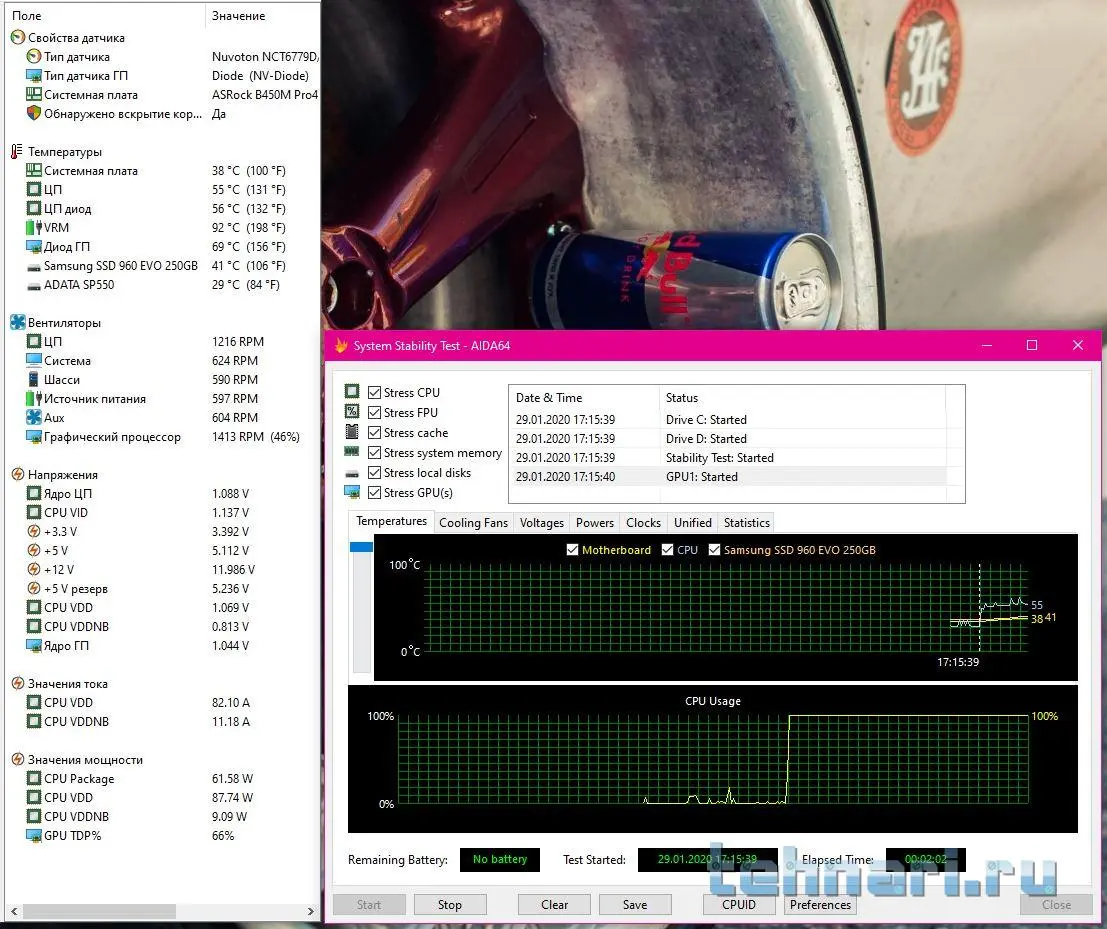
Task: Open CPUID panel via button
Action: click(x=739, y=905)
